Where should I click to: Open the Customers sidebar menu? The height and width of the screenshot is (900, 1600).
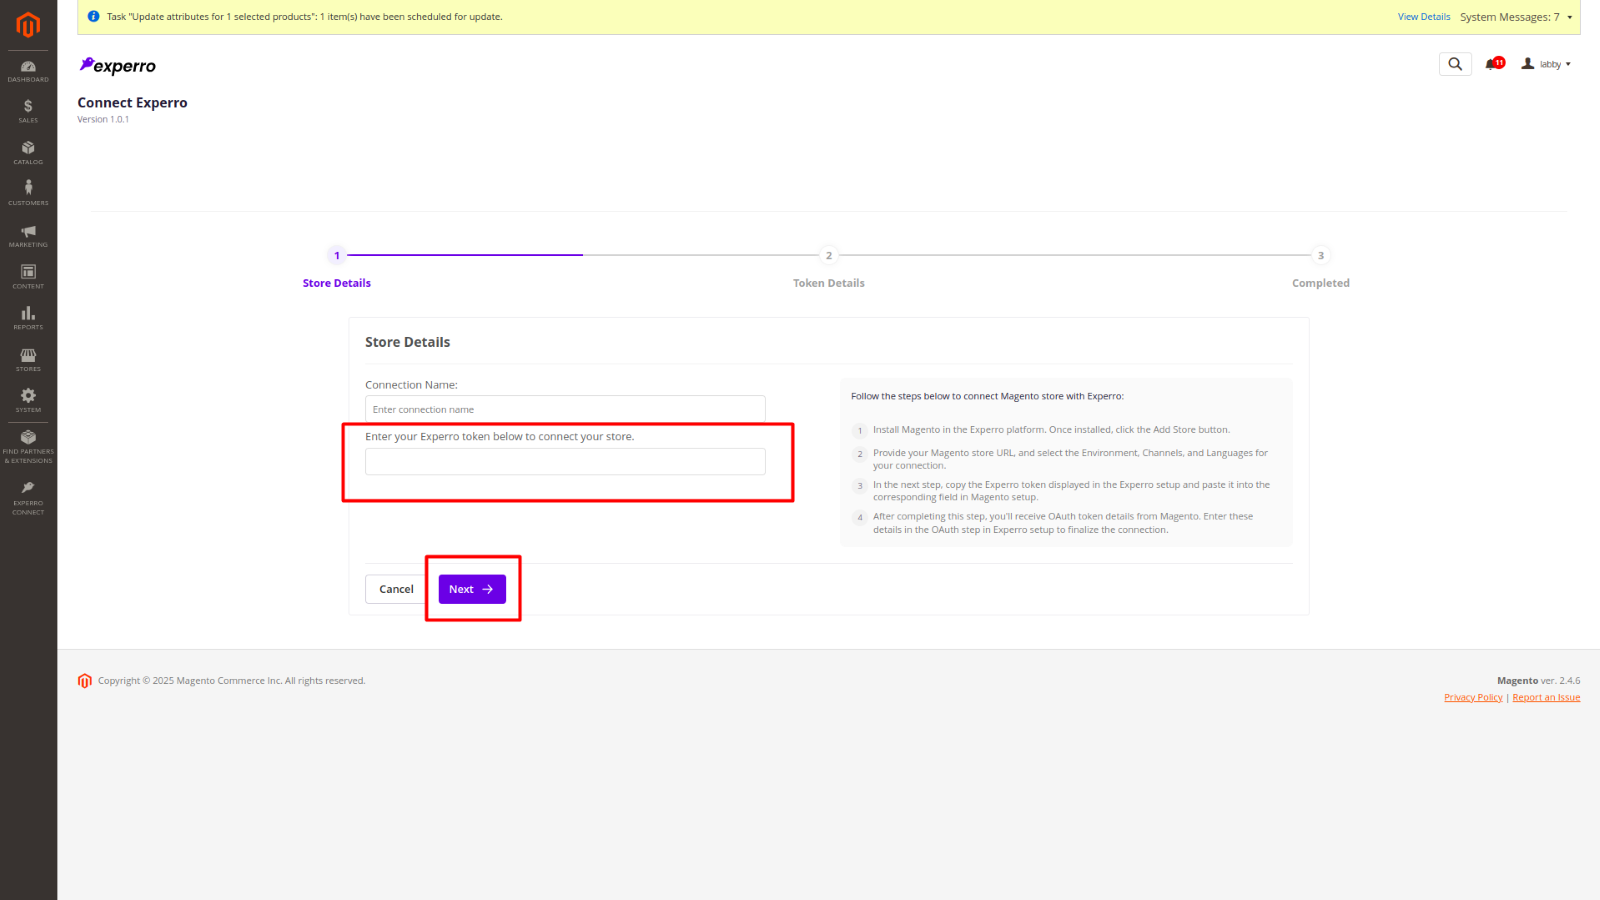click(x=28, y=193)
